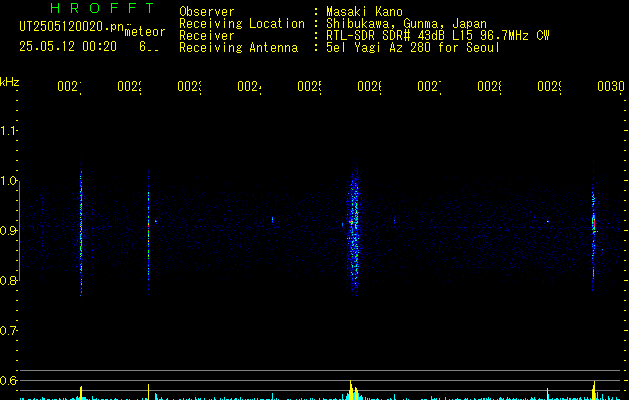Click the small dot echo below the 0024 label

(273, 219)
